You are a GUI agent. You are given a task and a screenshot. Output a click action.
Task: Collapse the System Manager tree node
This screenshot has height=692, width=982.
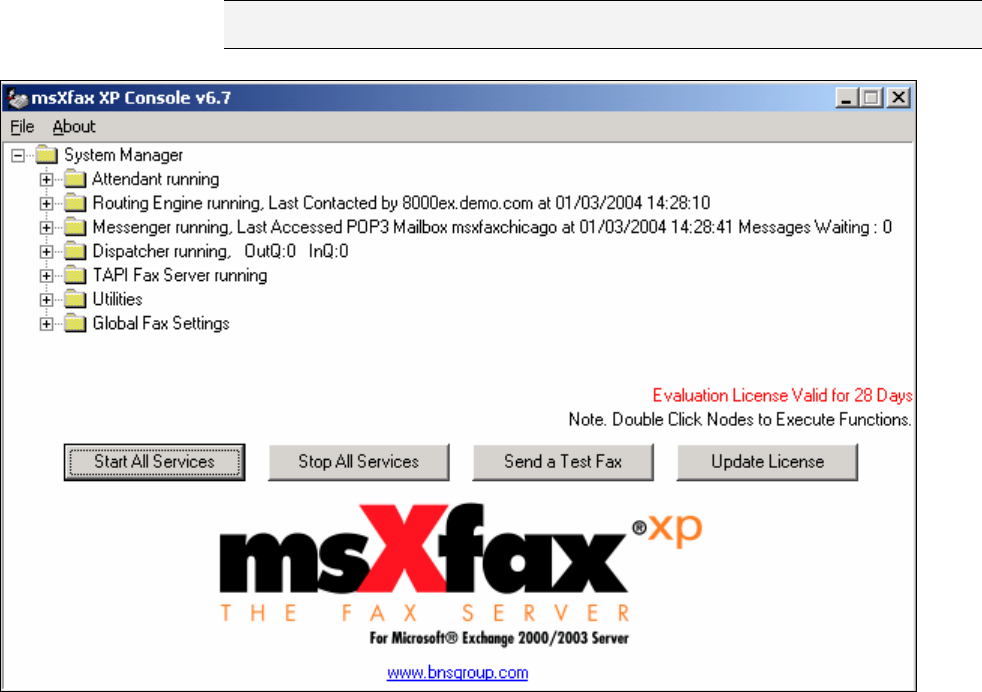pyautogui.click(x=18, y=155)
